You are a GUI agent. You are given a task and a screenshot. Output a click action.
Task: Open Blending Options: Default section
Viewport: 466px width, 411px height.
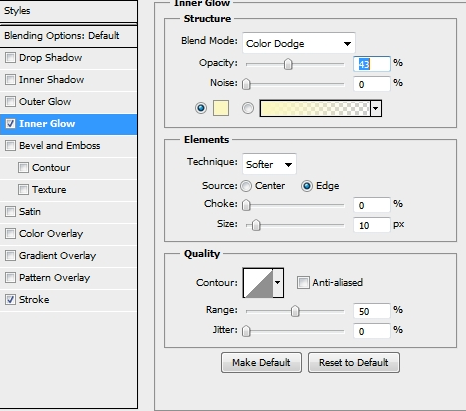coord(68,36)
